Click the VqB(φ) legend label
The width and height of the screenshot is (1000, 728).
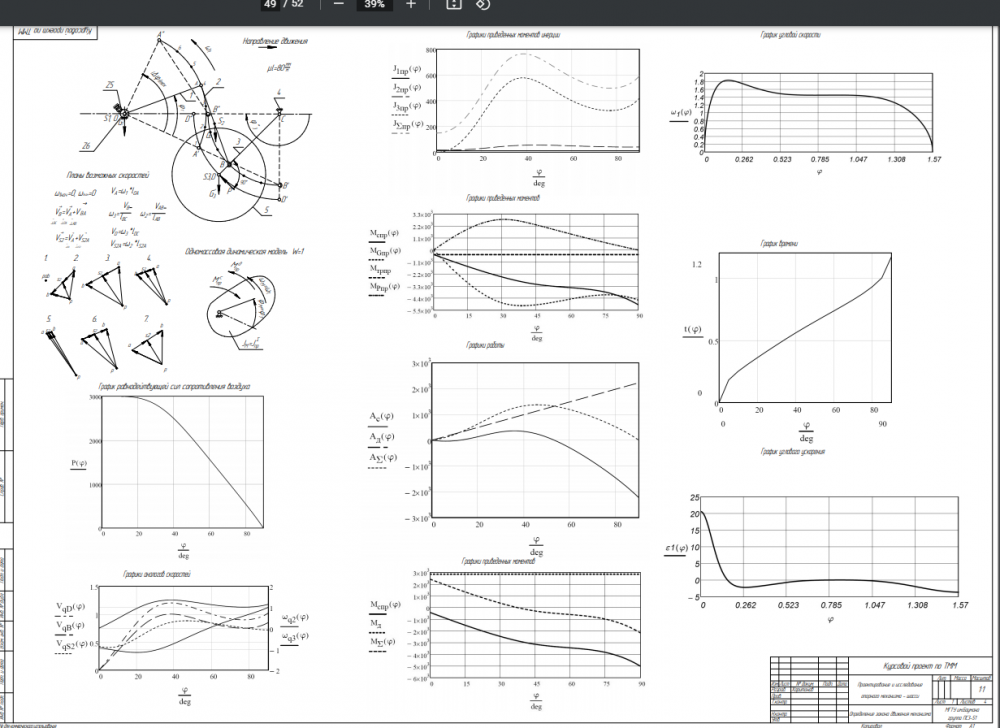70,625
